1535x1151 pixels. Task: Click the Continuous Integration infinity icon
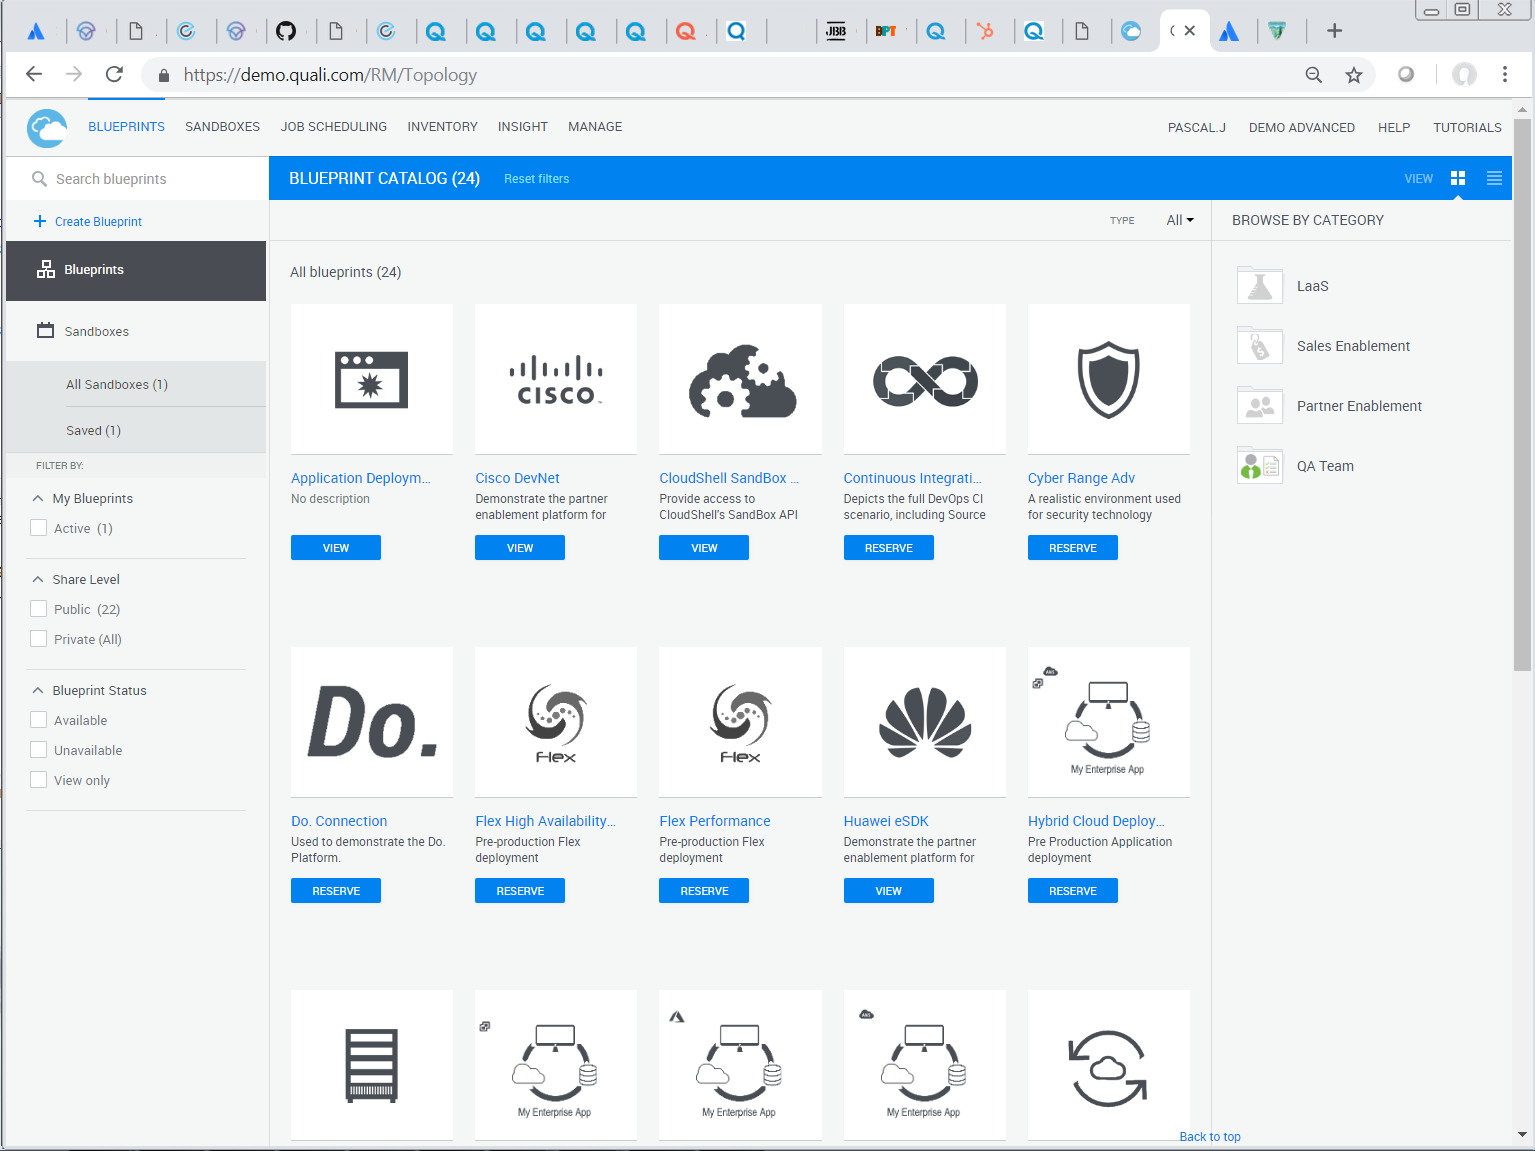(925, 380)
